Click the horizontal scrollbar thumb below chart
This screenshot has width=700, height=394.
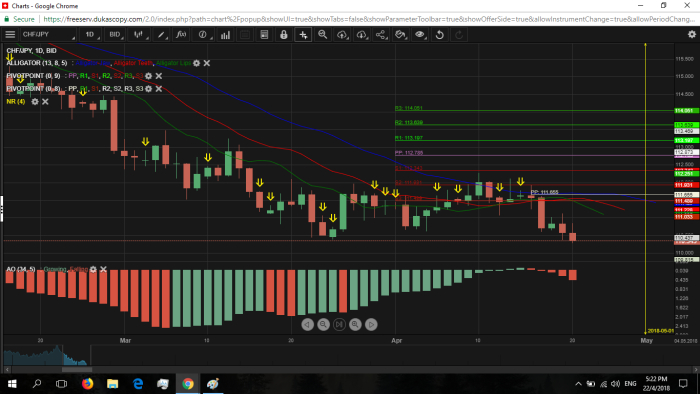[77, 369]
